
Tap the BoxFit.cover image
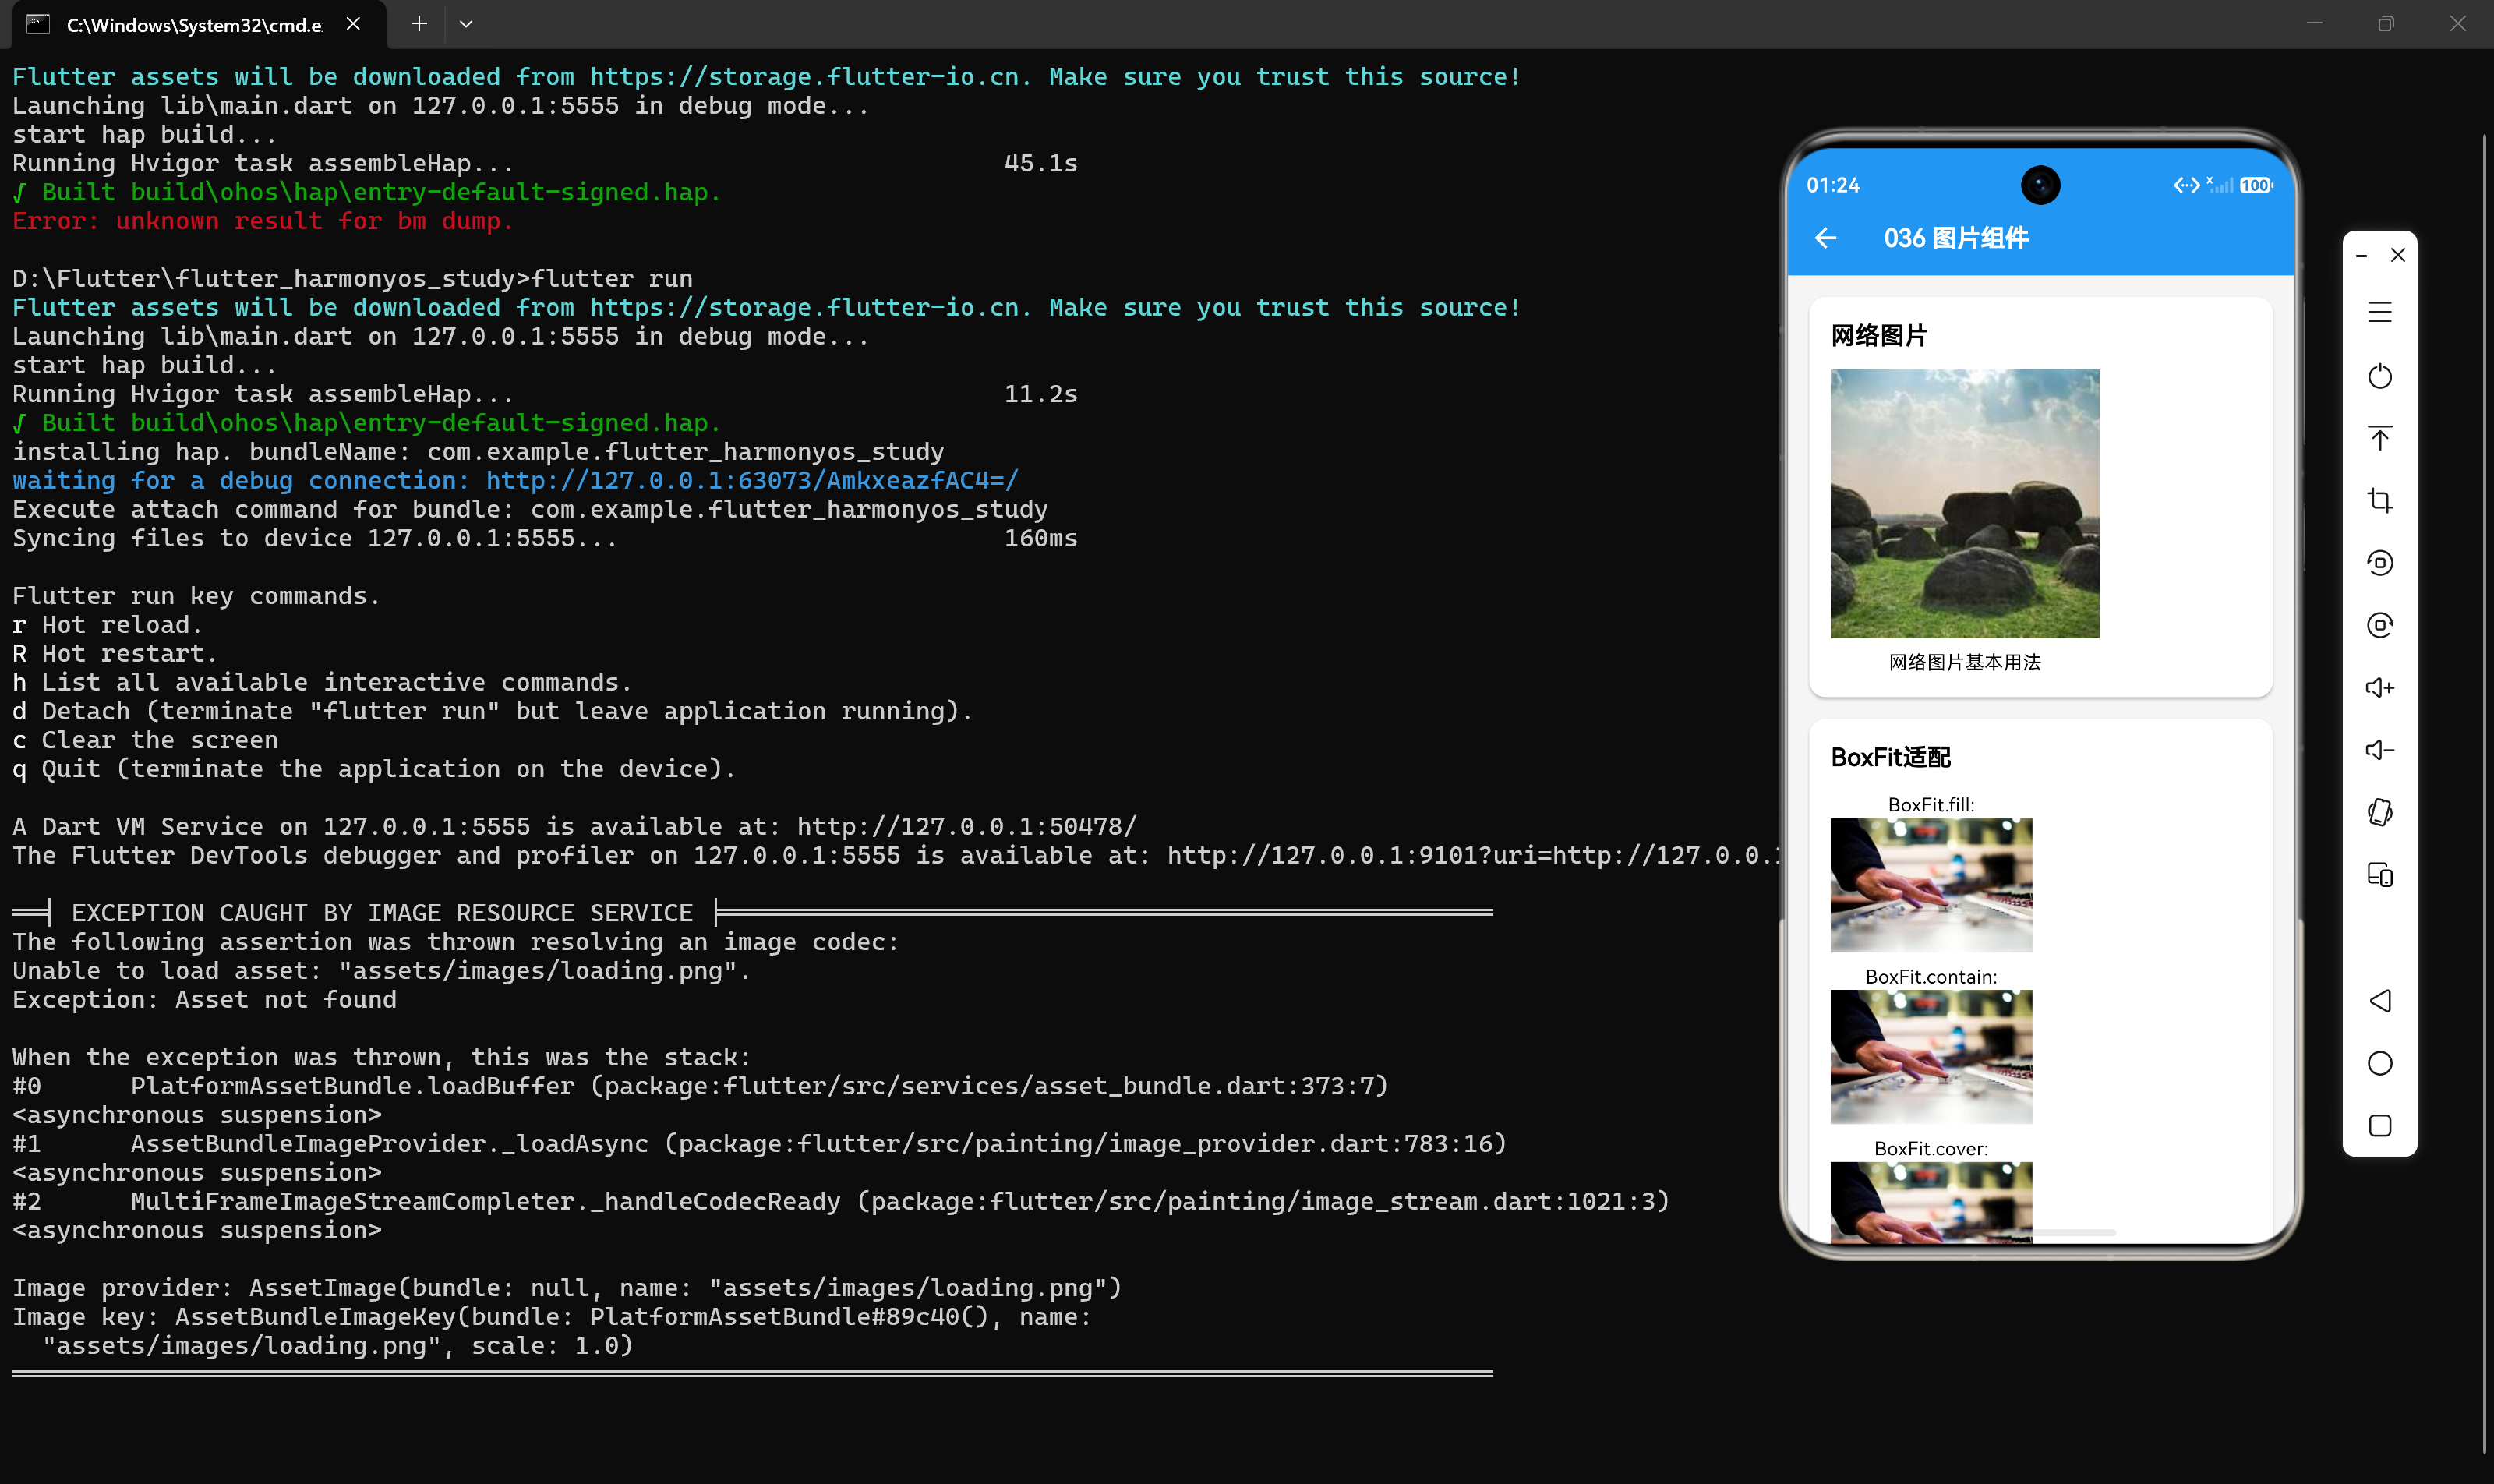pyautogui.click(x=1931, y=1202)
